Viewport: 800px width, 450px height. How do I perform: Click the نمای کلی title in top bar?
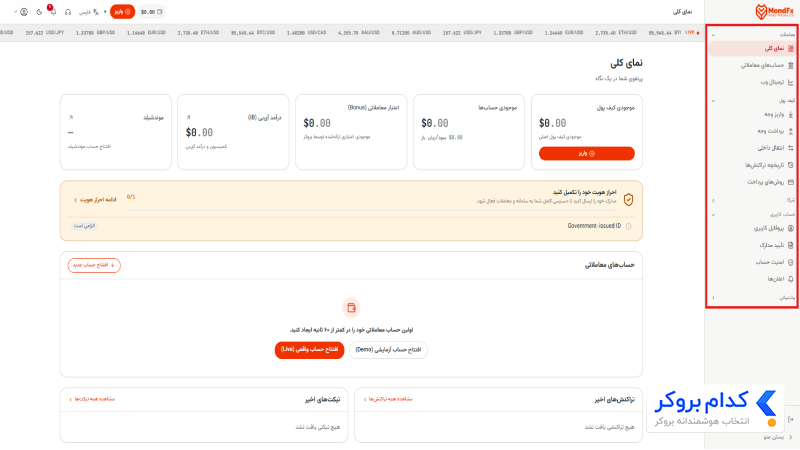point(682,12)
